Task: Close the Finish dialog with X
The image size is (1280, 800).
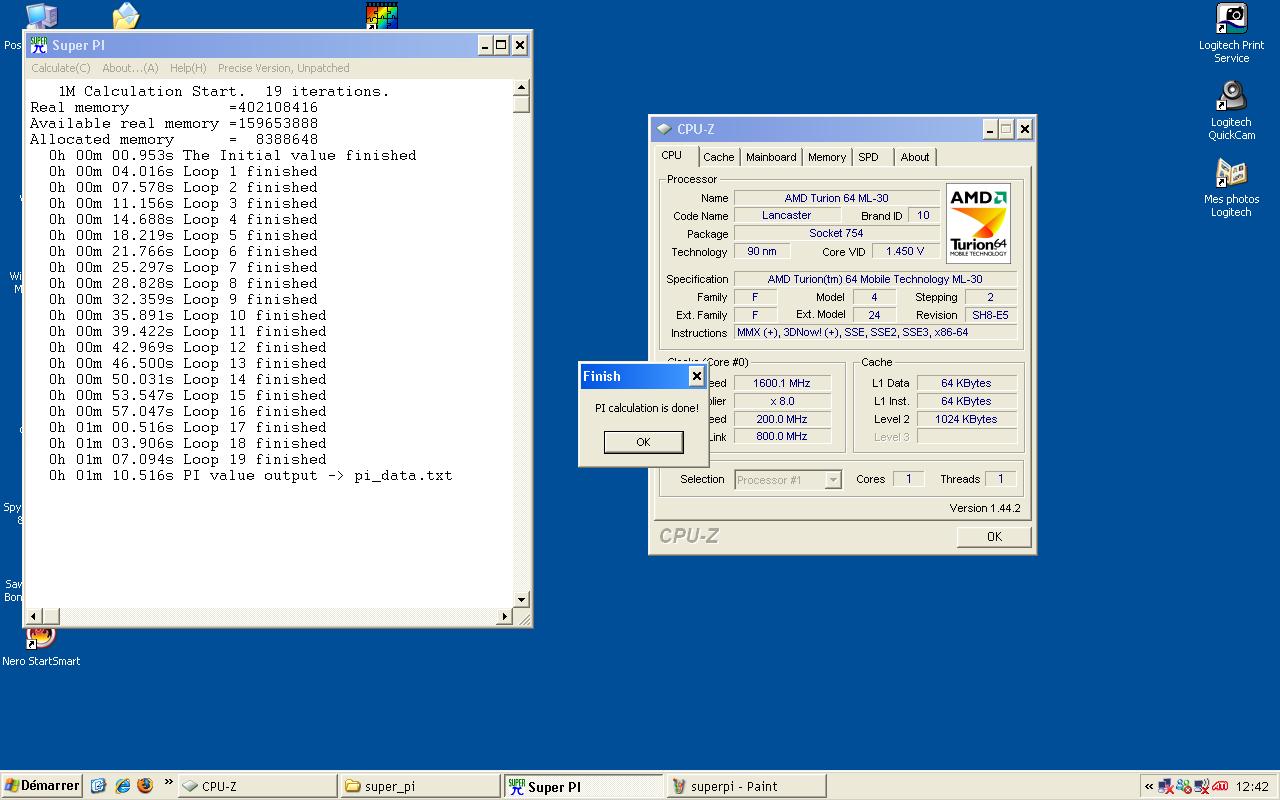Action: (696, 376)
